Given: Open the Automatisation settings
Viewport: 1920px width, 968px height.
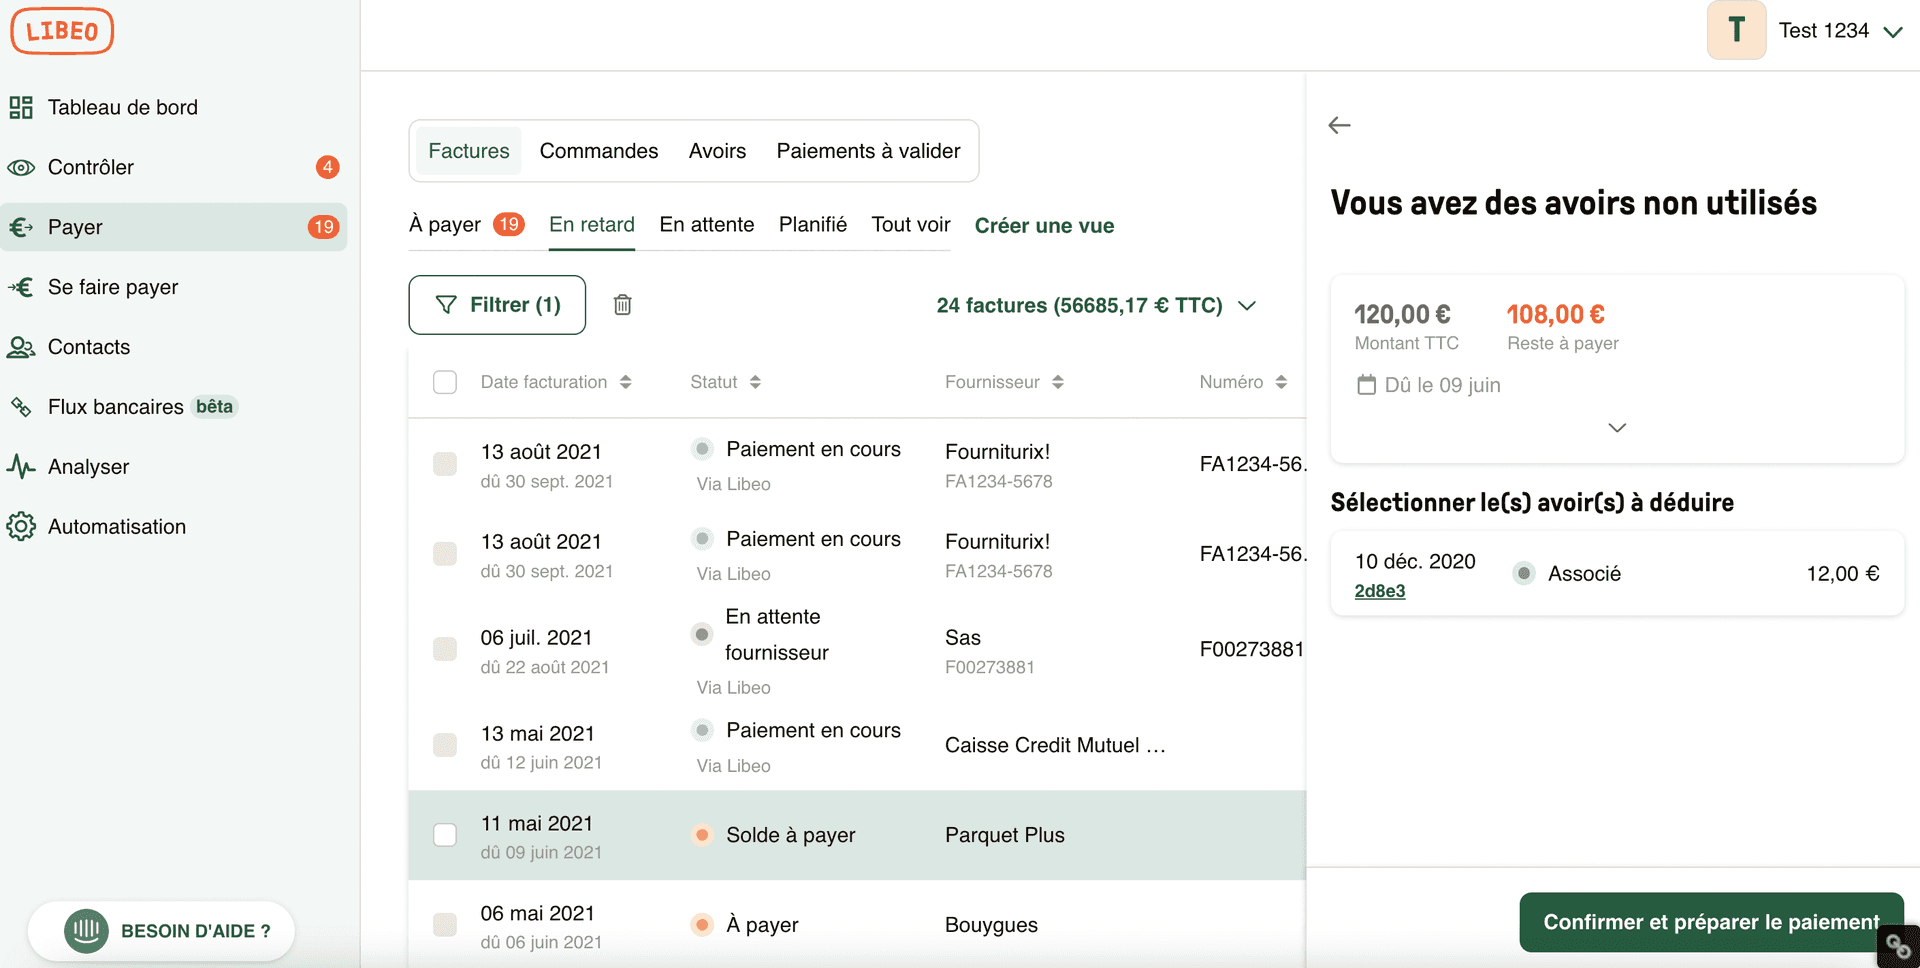Looking at the screenshot, I should click(117, 526).
